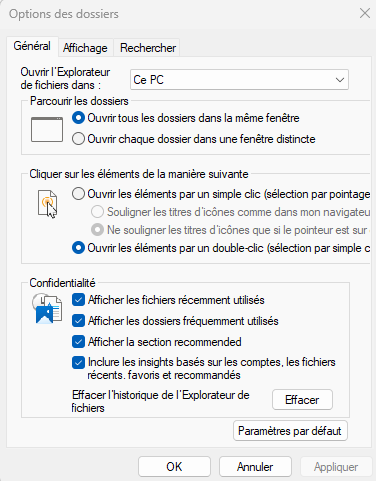Select the Général tab
The width and height of the screenshot is (376, 481).
32,46
